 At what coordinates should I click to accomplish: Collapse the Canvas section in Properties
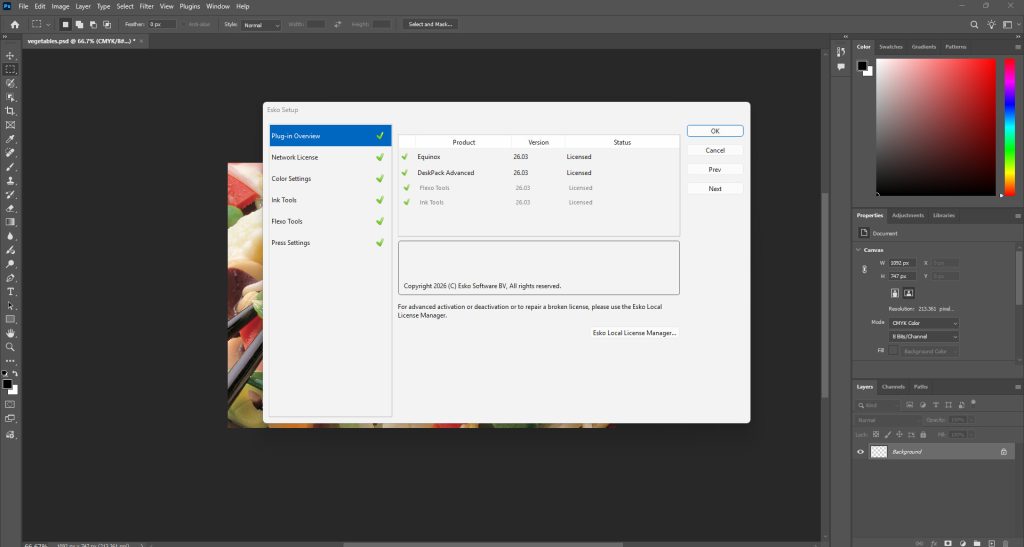click(858, 250)
